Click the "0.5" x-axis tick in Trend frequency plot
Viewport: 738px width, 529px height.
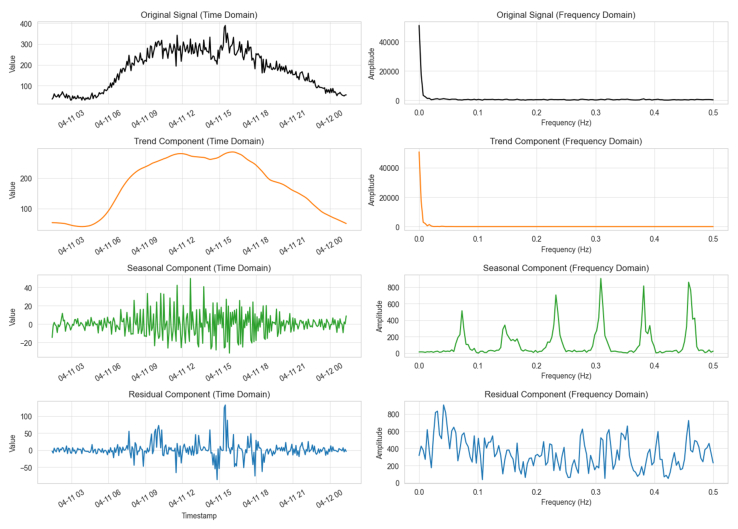coord(713,239)
